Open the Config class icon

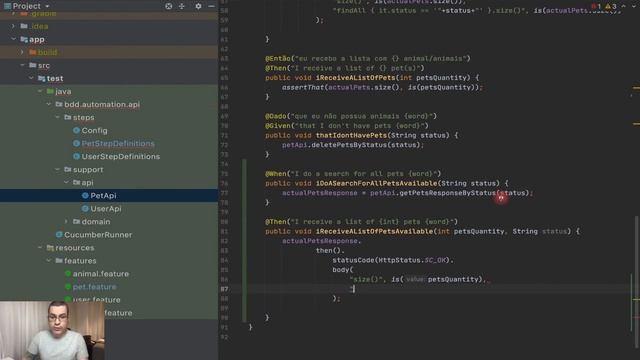point(76,130)
